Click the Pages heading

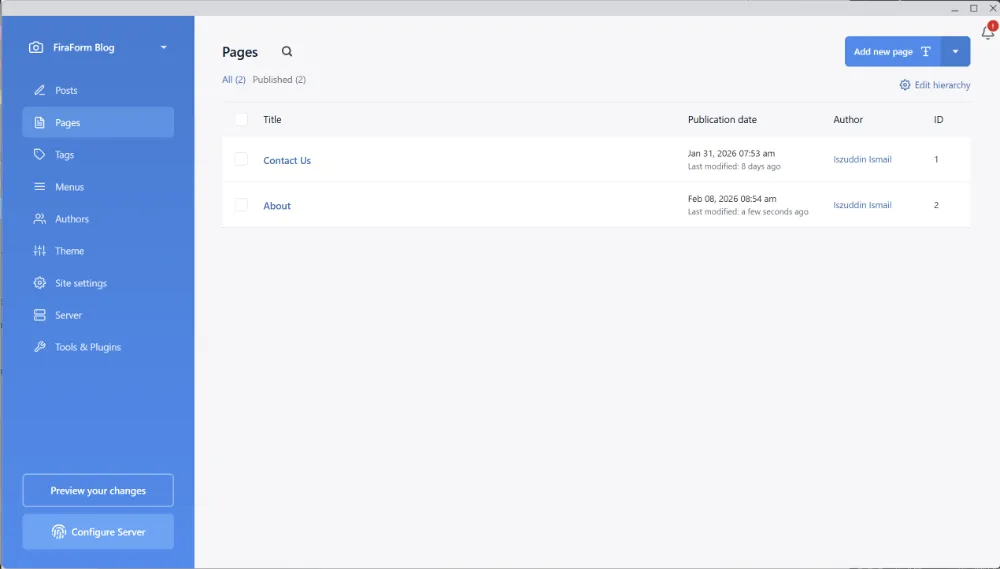(240, 52)
